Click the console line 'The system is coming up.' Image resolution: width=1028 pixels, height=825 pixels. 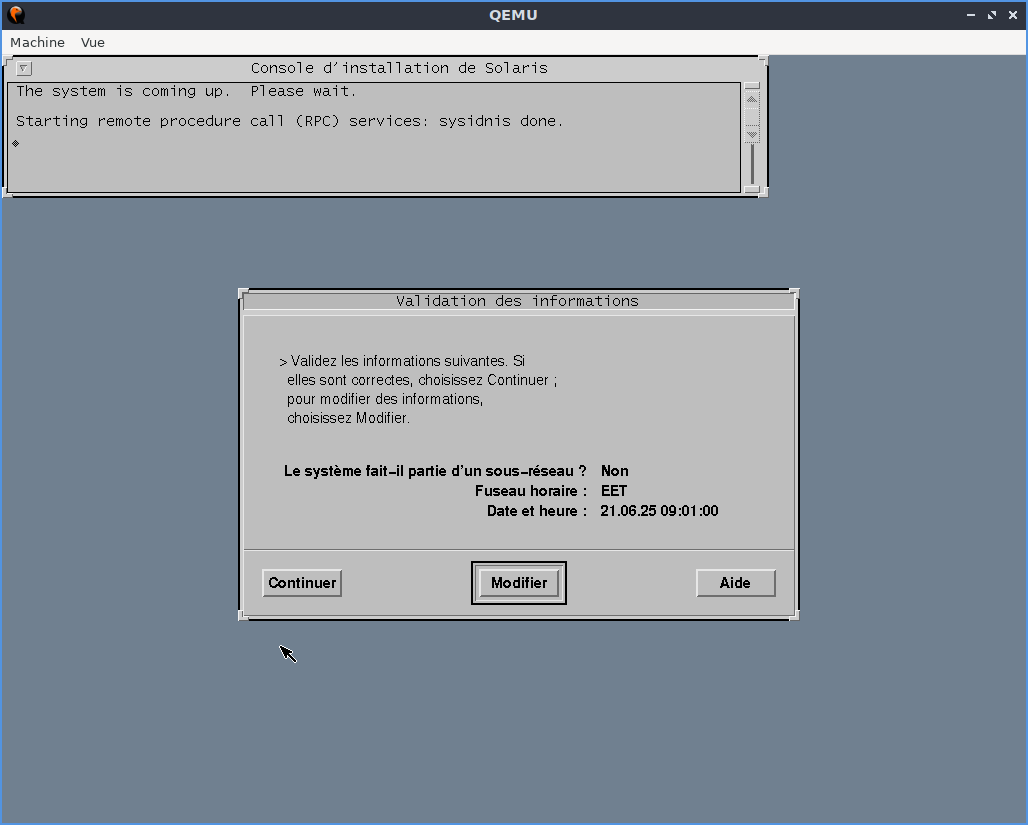coord(123,91)
